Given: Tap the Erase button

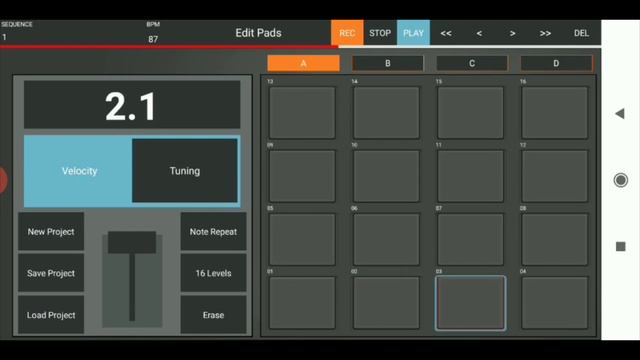Looking at the screenshot, I should coord(213,315).
